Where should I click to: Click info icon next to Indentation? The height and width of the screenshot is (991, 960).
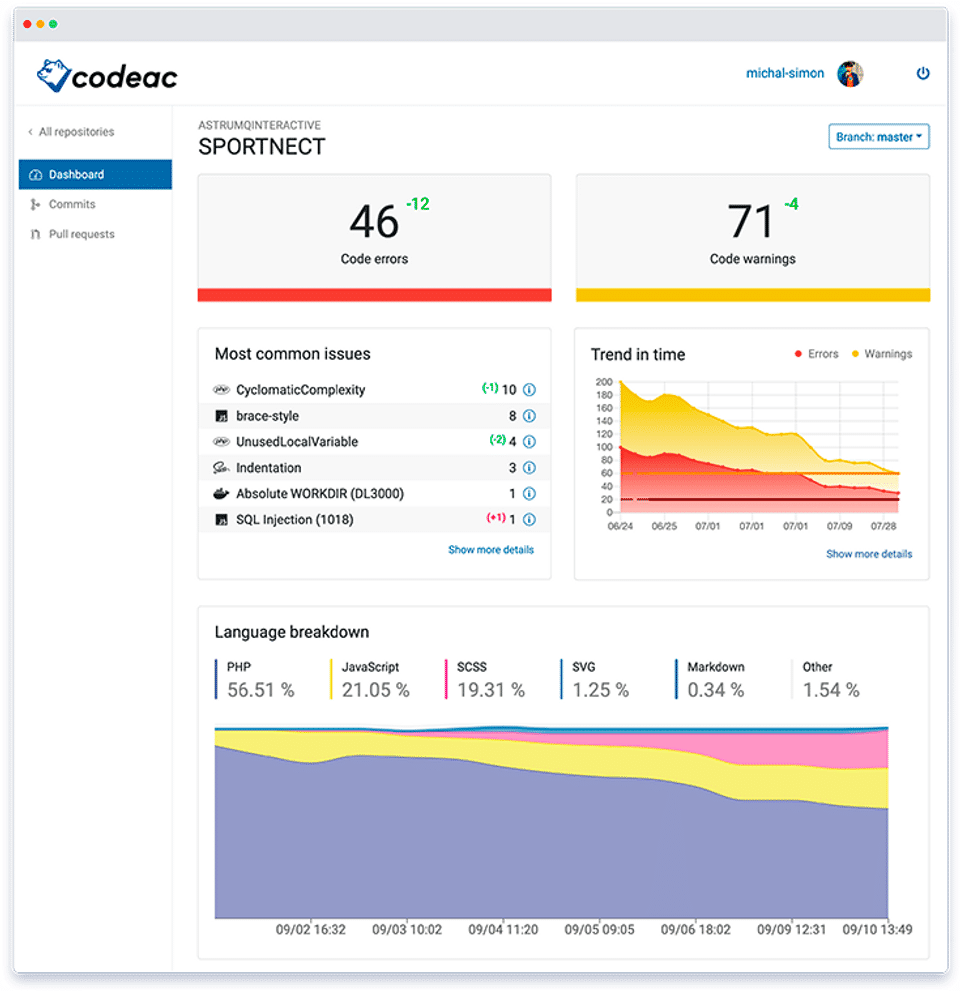pyautogui.click(x=530, y=468)
